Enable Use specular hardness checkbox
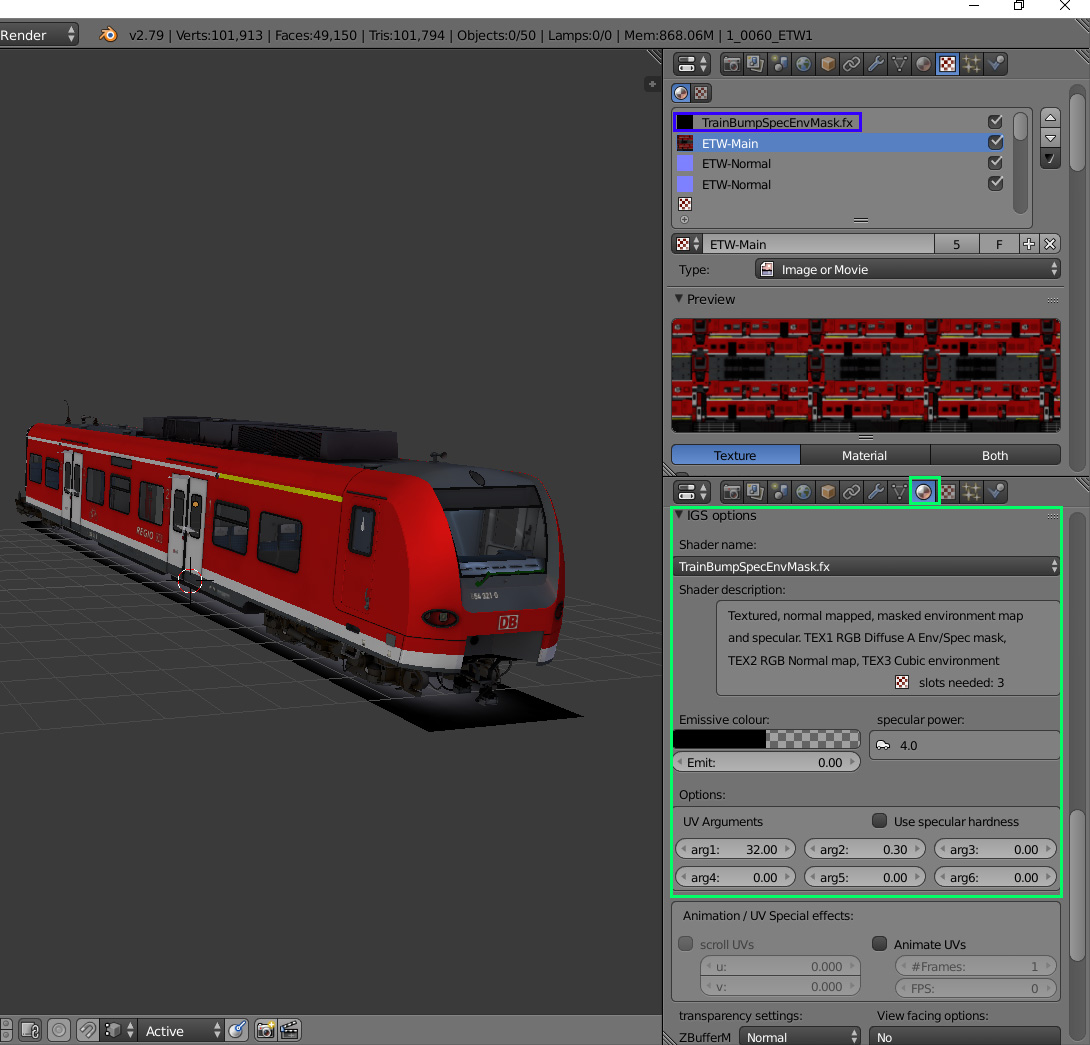 click(x=879, y=821)
